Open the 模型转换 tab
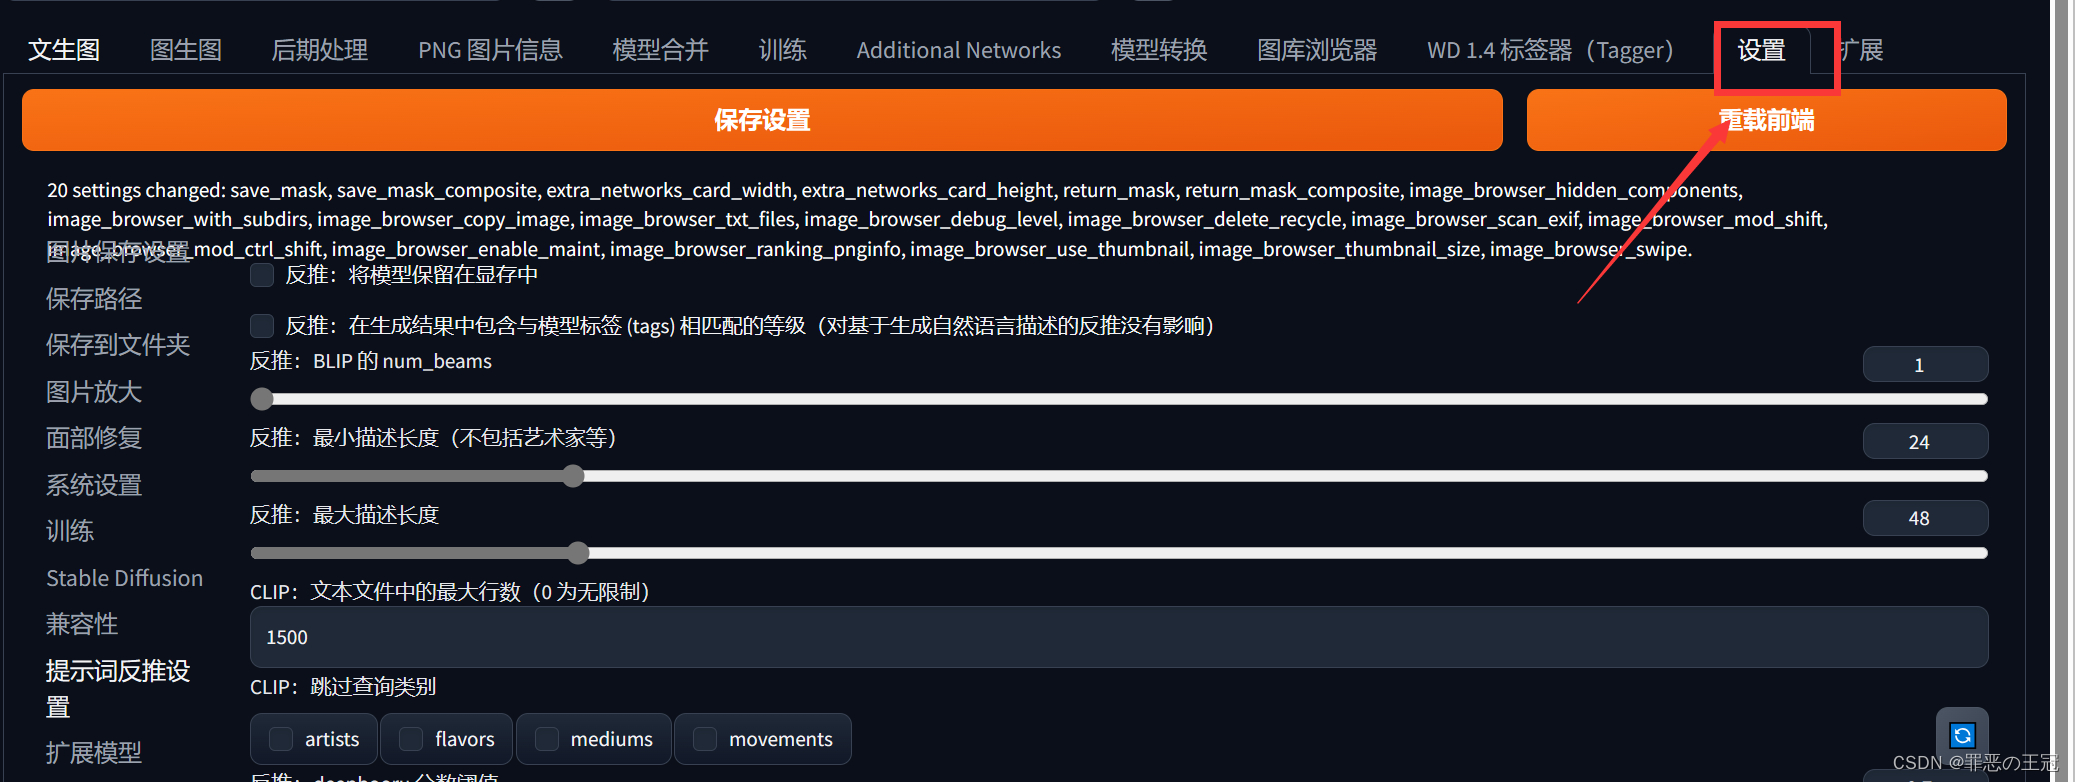 tap(1159, 50)
